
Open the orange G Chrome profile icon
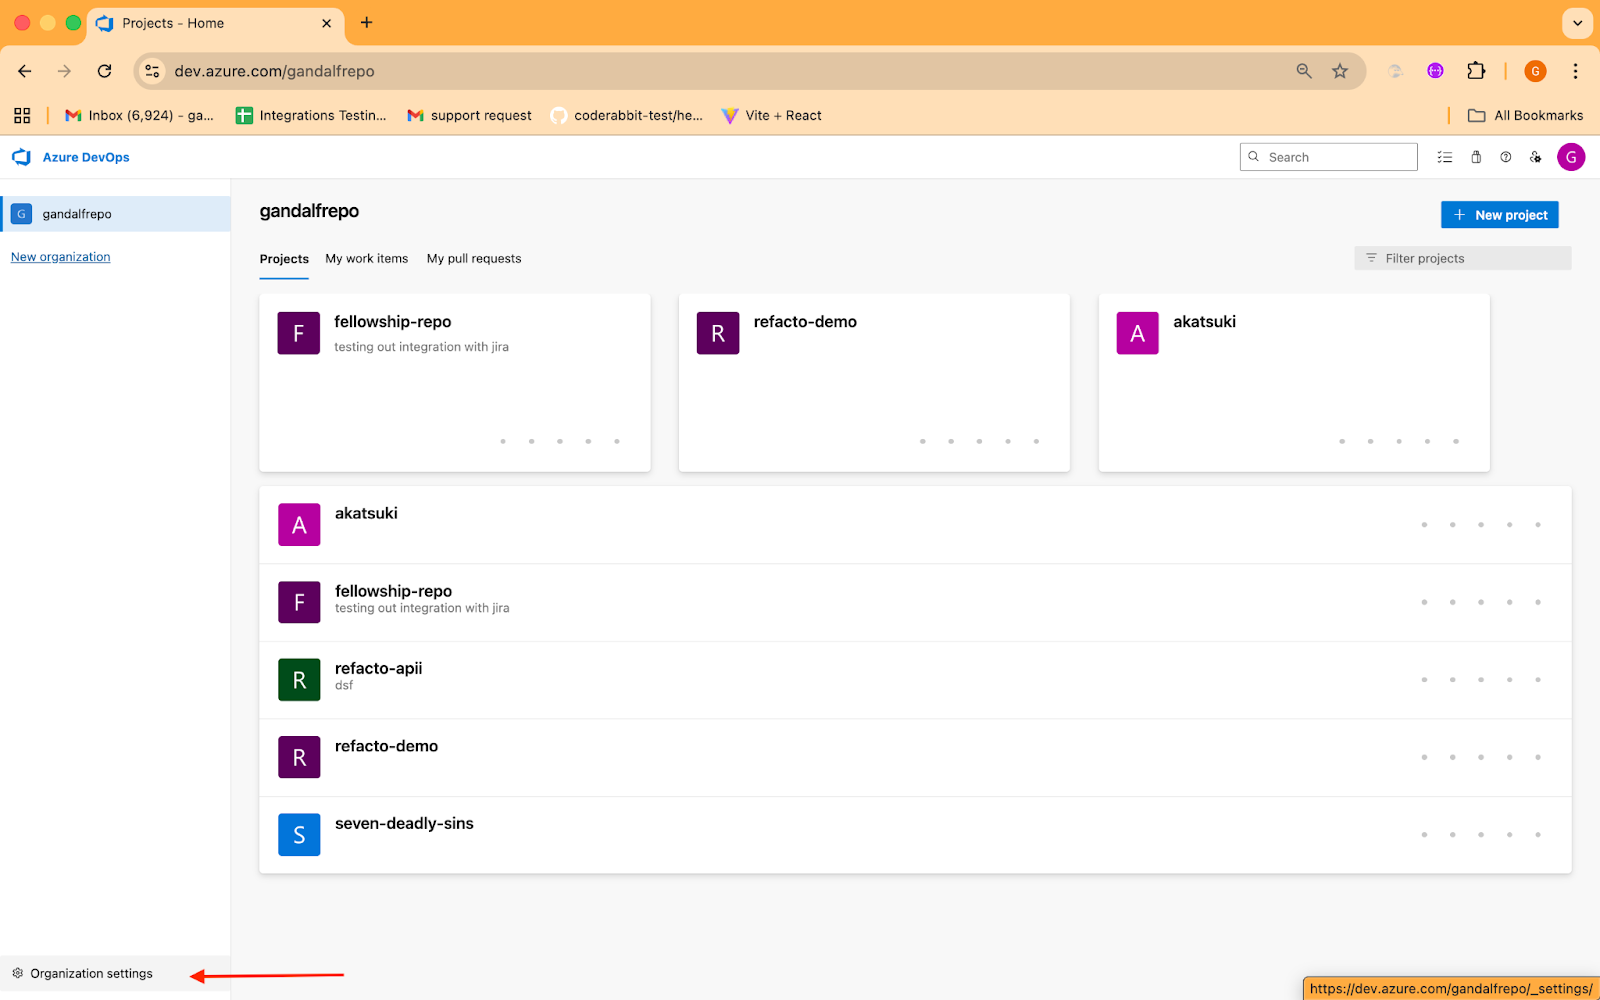(x=1535, y=71)
